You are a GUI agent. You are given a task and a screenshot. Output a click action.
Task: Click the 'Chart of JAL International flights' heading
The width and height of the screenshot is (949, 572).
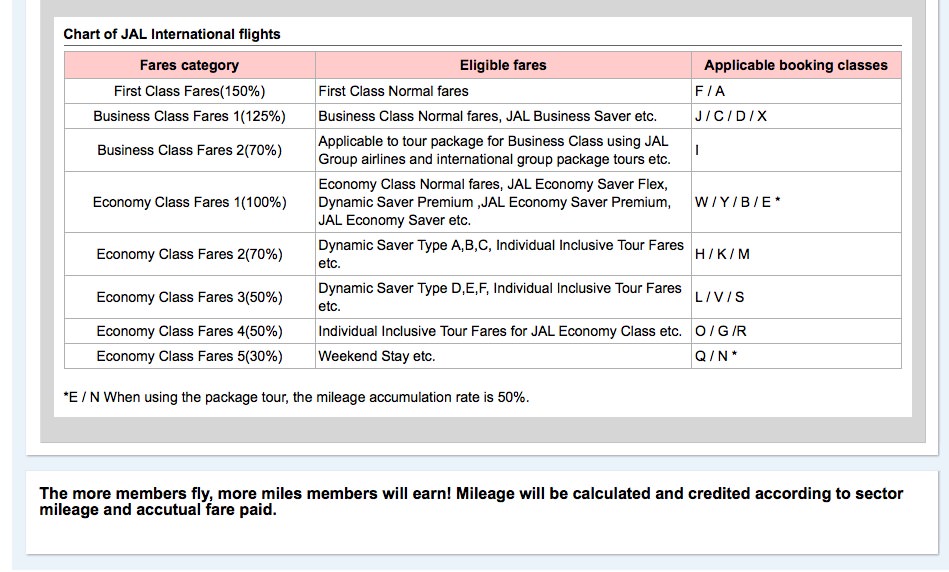point(172,35)
